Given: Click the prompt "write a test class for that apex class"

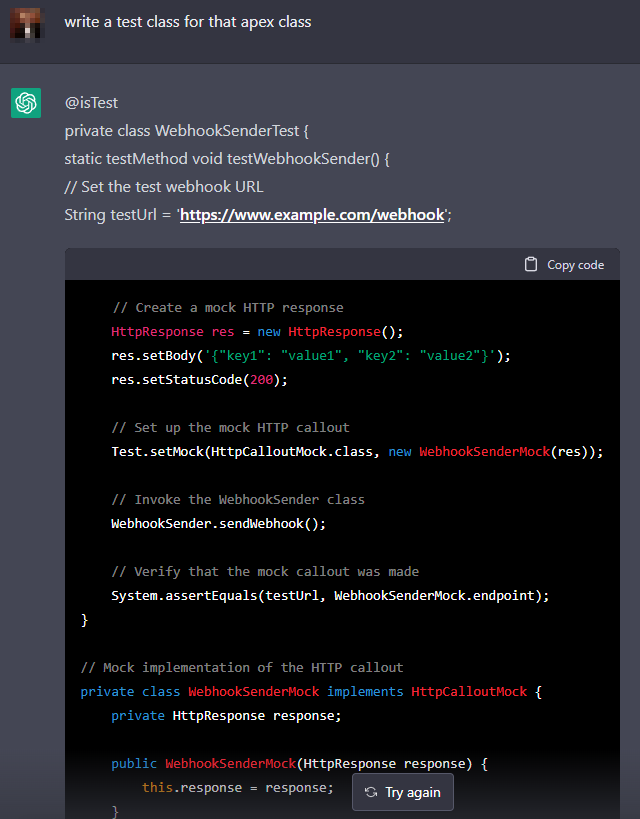Looking at the screenshot, I should click(x=188, y=22).
